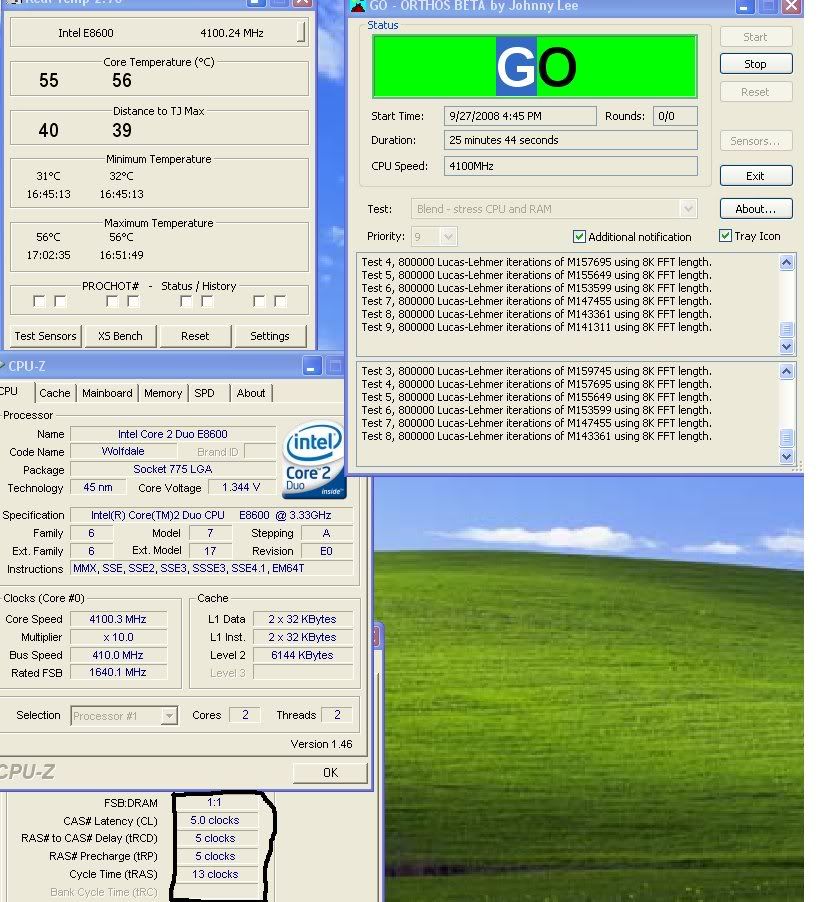840x902 pixels.
Task: Click the Package value 'Socket 775 LGA'
Action: click(173, 469)
